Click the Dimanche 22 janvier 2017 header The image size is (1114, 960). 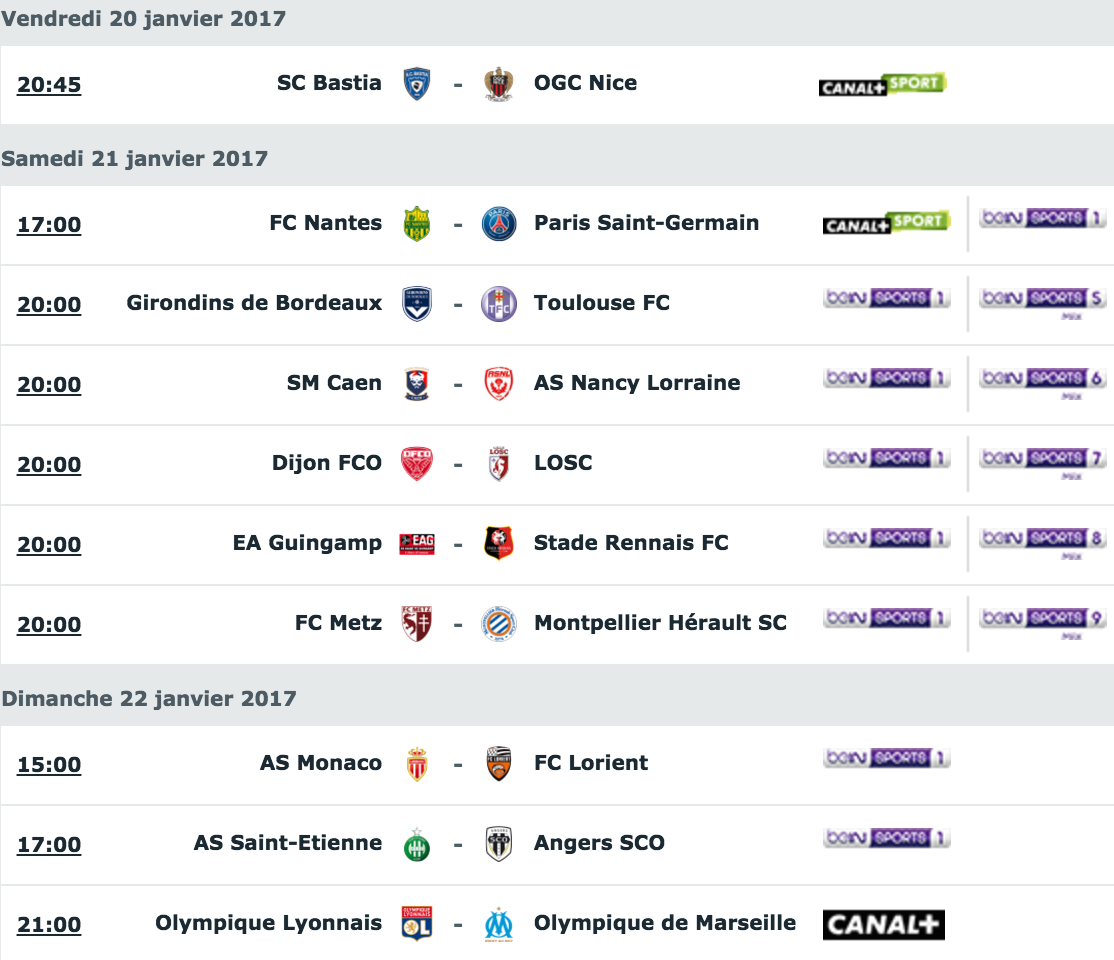click(x=148, y=699)
